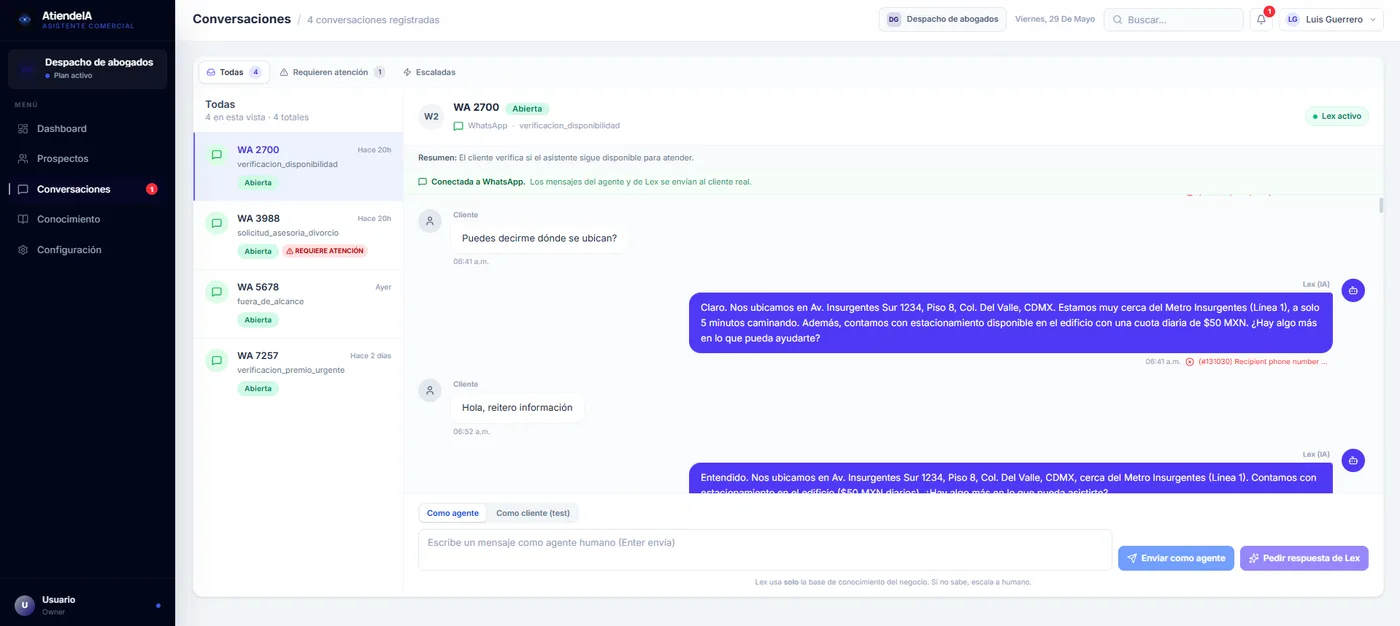The image size is (1400, 626).
Task: Click the Configuración gear icon
Action: [x=23, y=250]
